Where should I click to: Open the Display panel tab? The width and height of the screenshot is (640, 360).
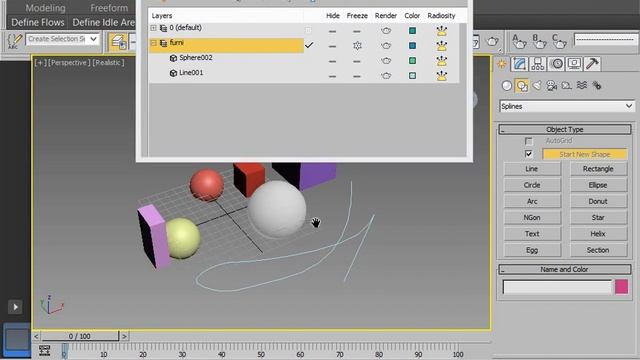pyautogui.click(x=574, y=64)
